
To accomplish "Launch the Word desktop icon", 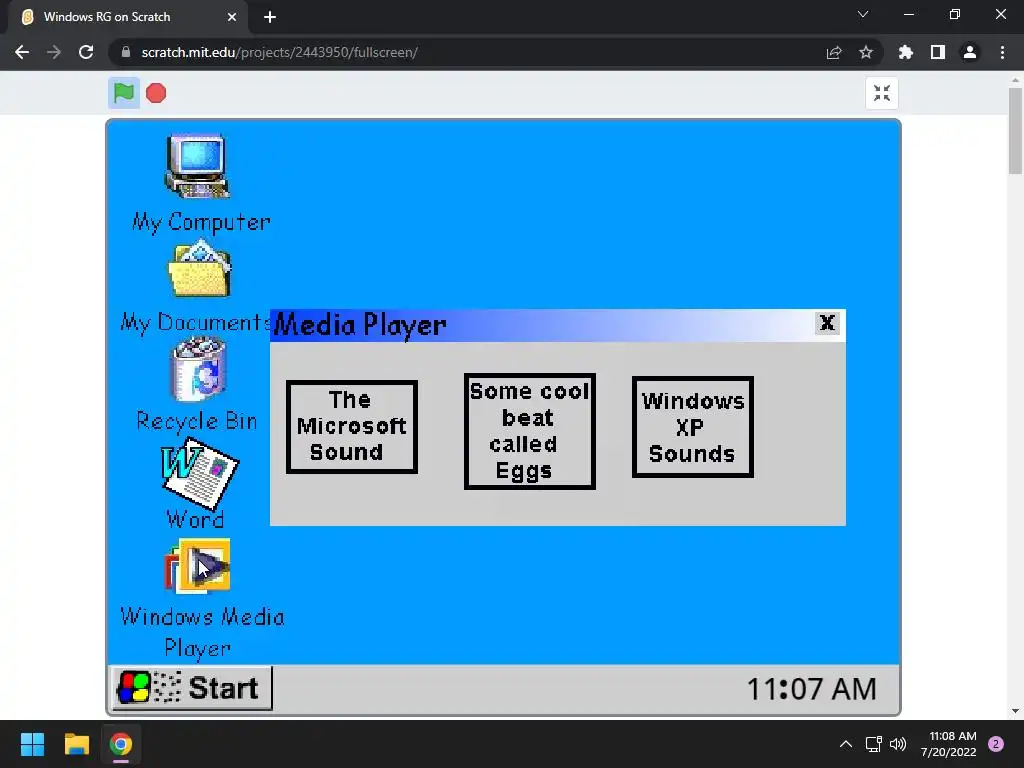I will coord(199,473).
